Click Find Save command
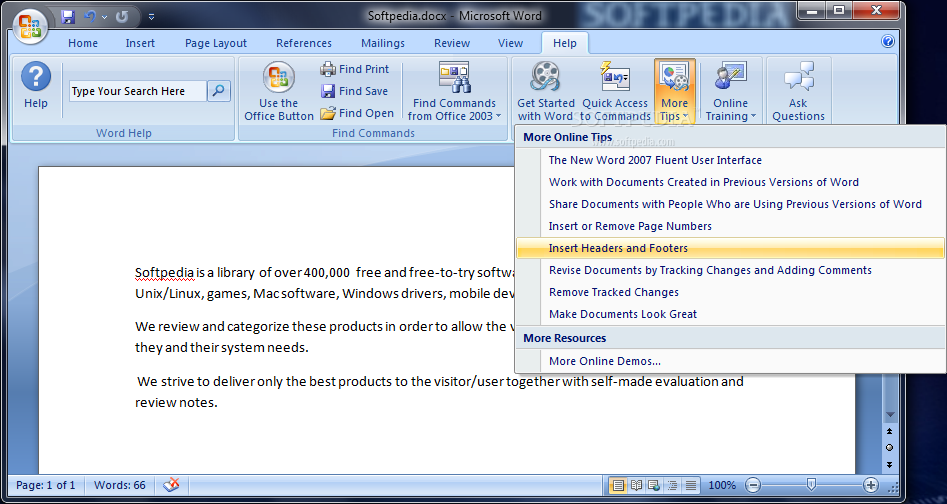947x504 pixels. [x=355, y=91]
